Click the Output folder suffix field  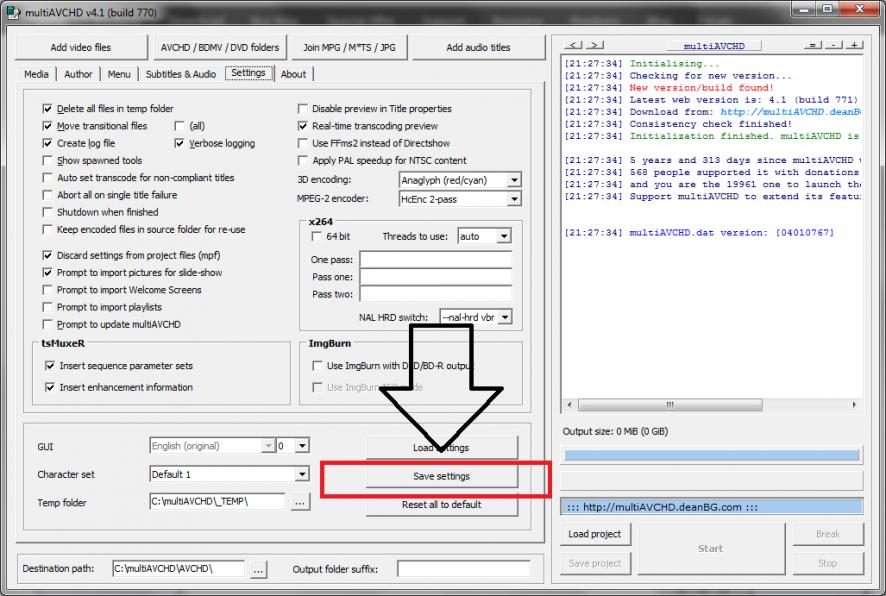click(464, 569)
